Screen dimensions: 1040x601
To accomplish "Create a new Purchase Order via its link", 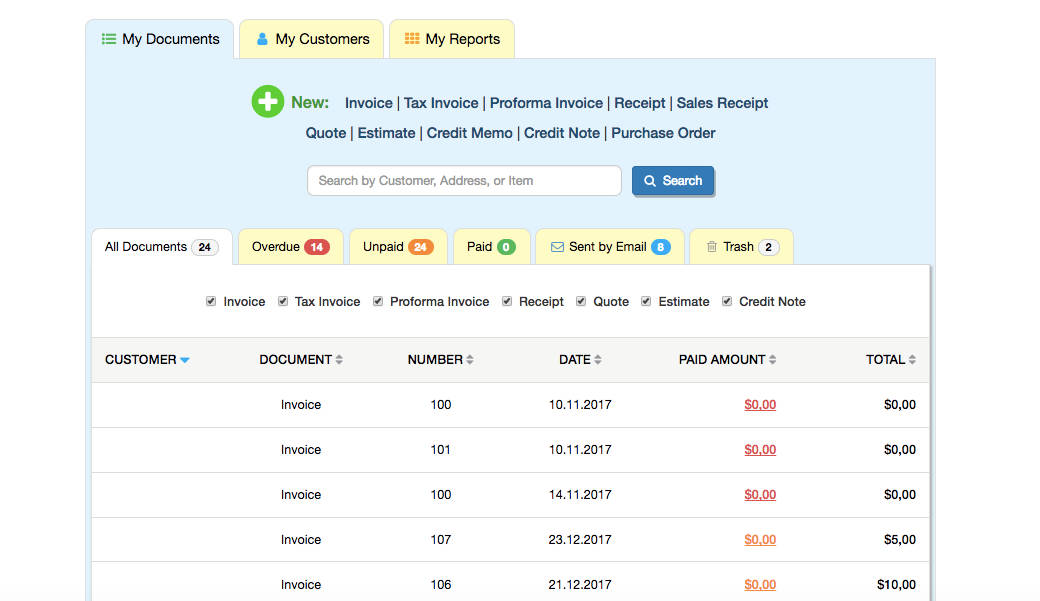I will 663,132.
